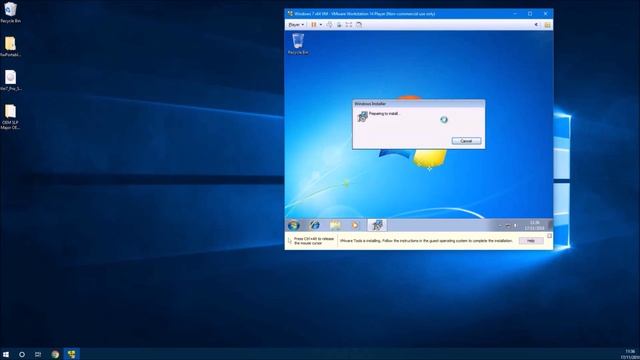Click the Windows Installer title bar
Viewport: 640px width, 360px height.
(419, 104)
